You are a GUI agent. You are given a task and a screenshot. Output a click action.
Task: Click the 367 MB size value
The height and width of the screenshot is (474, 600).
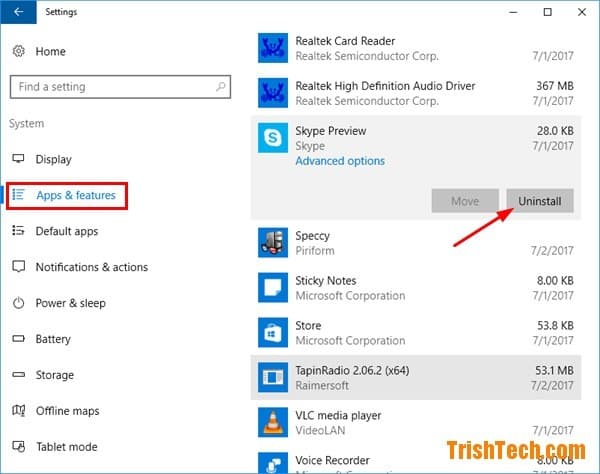[x=555, y=86]
